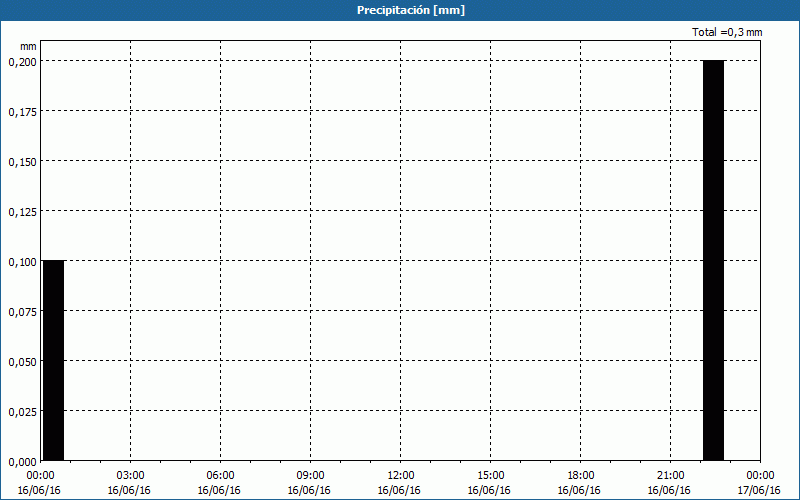Click the 06:00 time axis label
Viewport: 800px width, 500px height.
(x=220, y=476)
